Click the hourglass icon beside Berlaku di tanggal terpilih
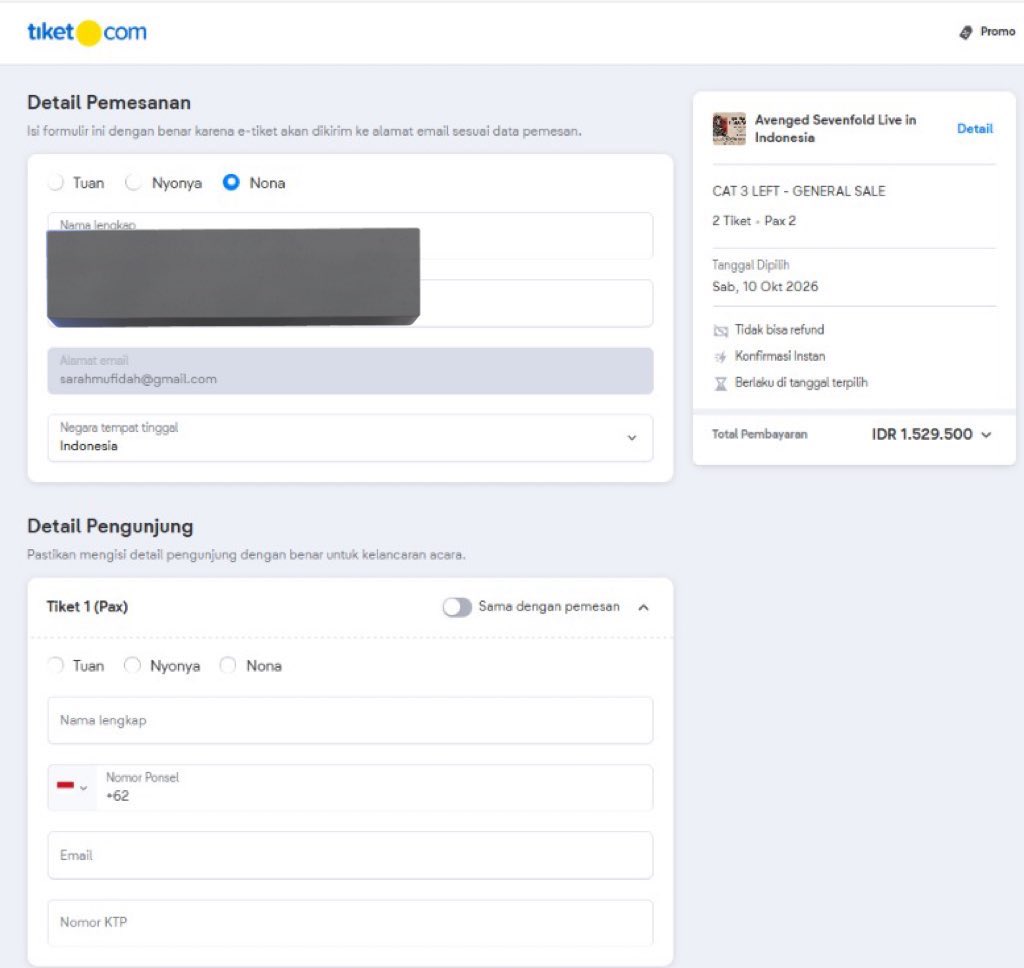Viewport: 1024px width, 968px height. pyautogui.click(x=720, y=383)
